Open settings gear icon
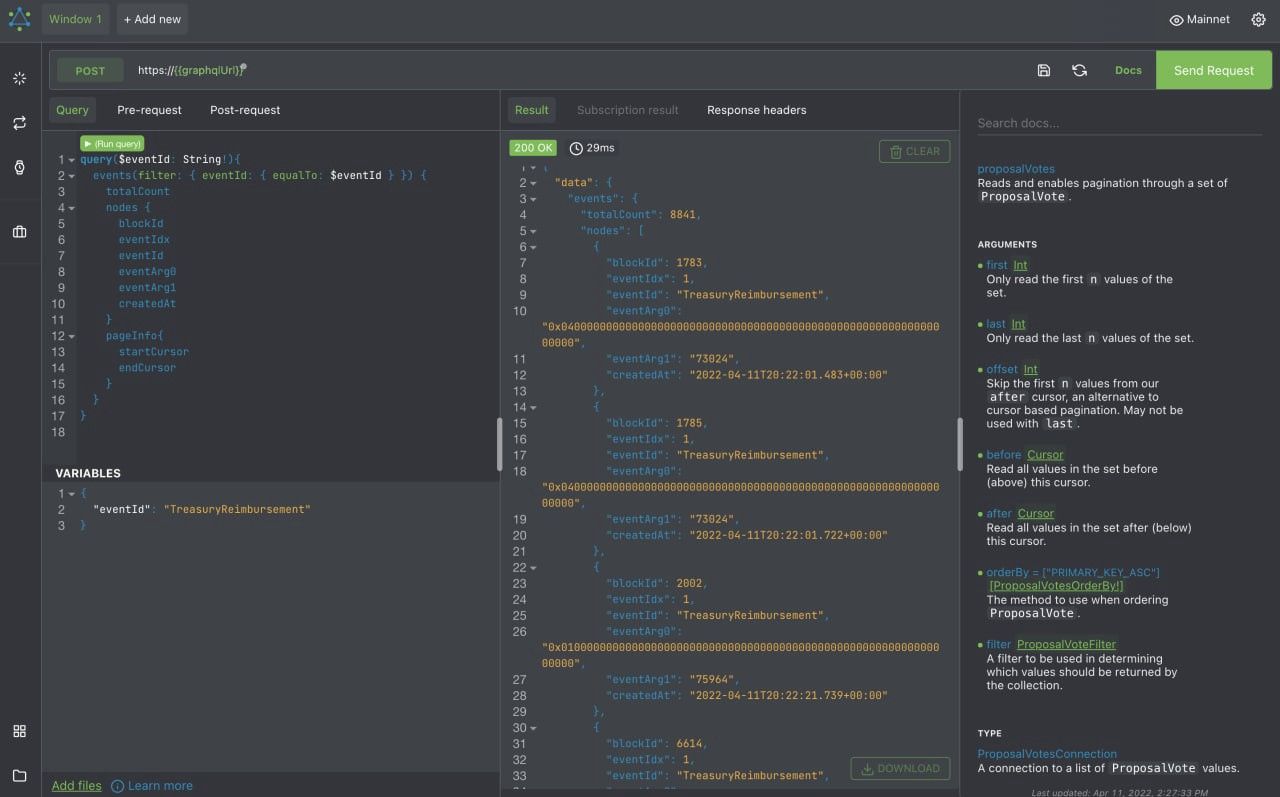The width and height of the screenshot is (1280, 797). pos(1258,19)
